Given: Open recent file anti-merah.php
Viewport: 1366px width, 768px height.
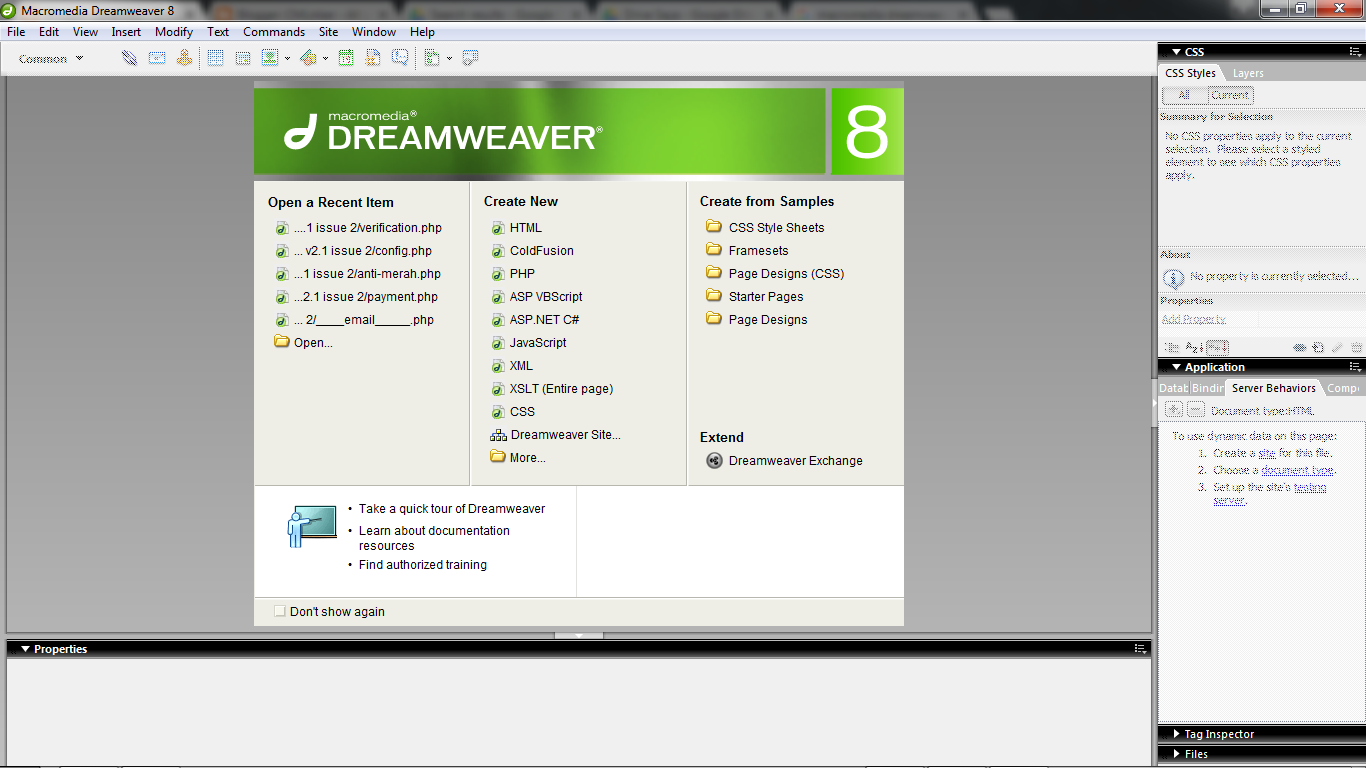Looking at the screenshot, I should click(367, 274).
